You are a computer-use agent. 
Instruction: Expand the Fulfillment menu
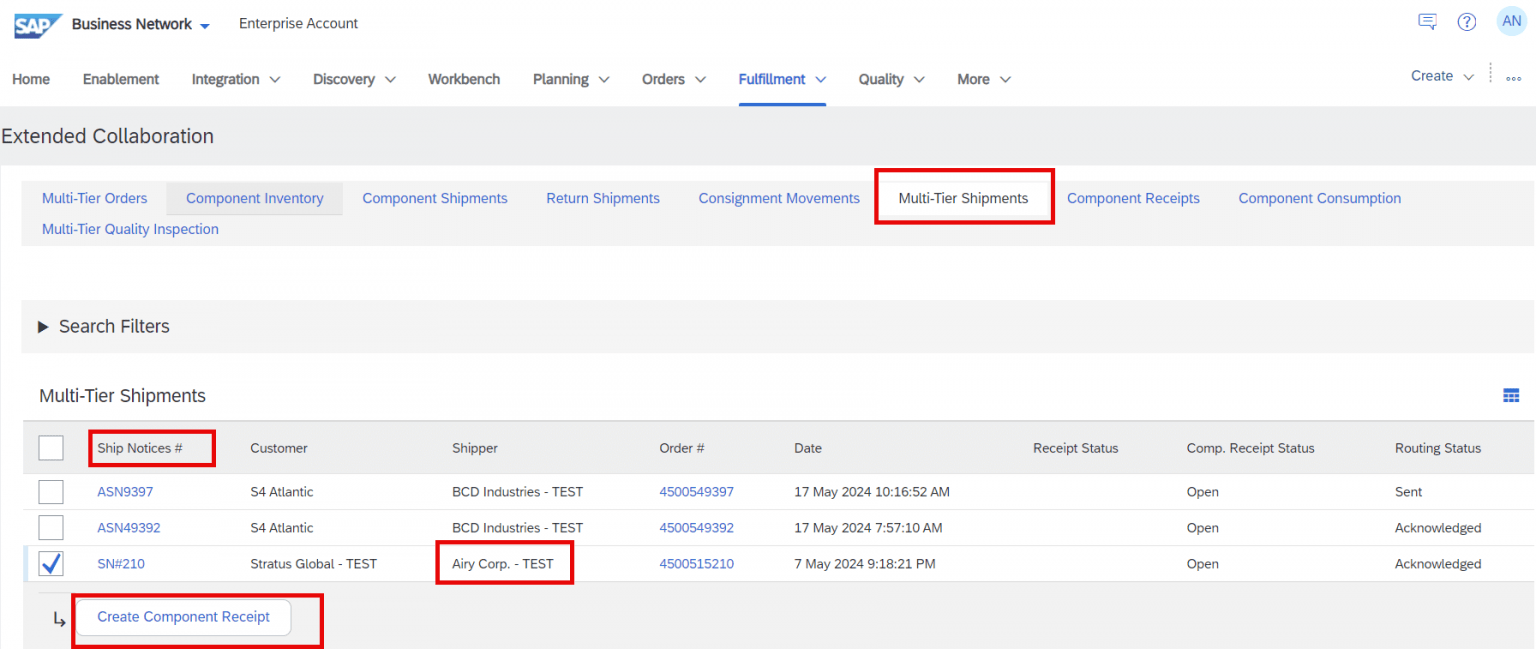click(x=782, y=79)
